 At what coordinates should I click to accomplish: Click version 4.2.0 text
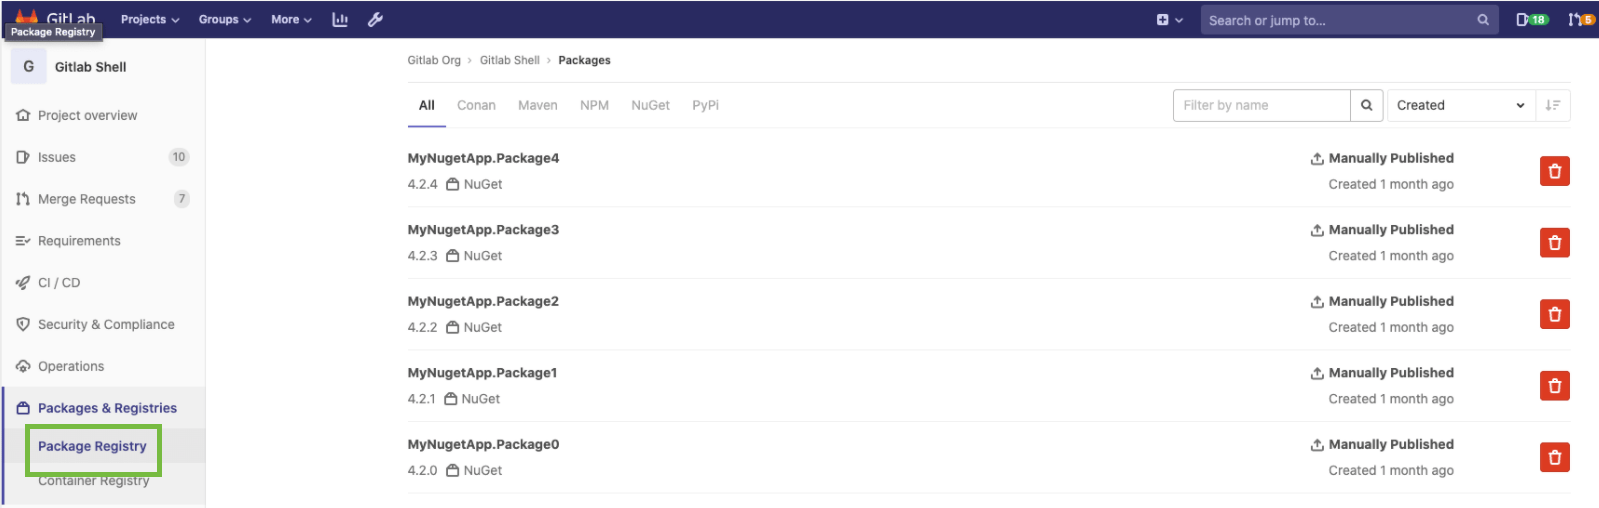(x=422, y=471)
